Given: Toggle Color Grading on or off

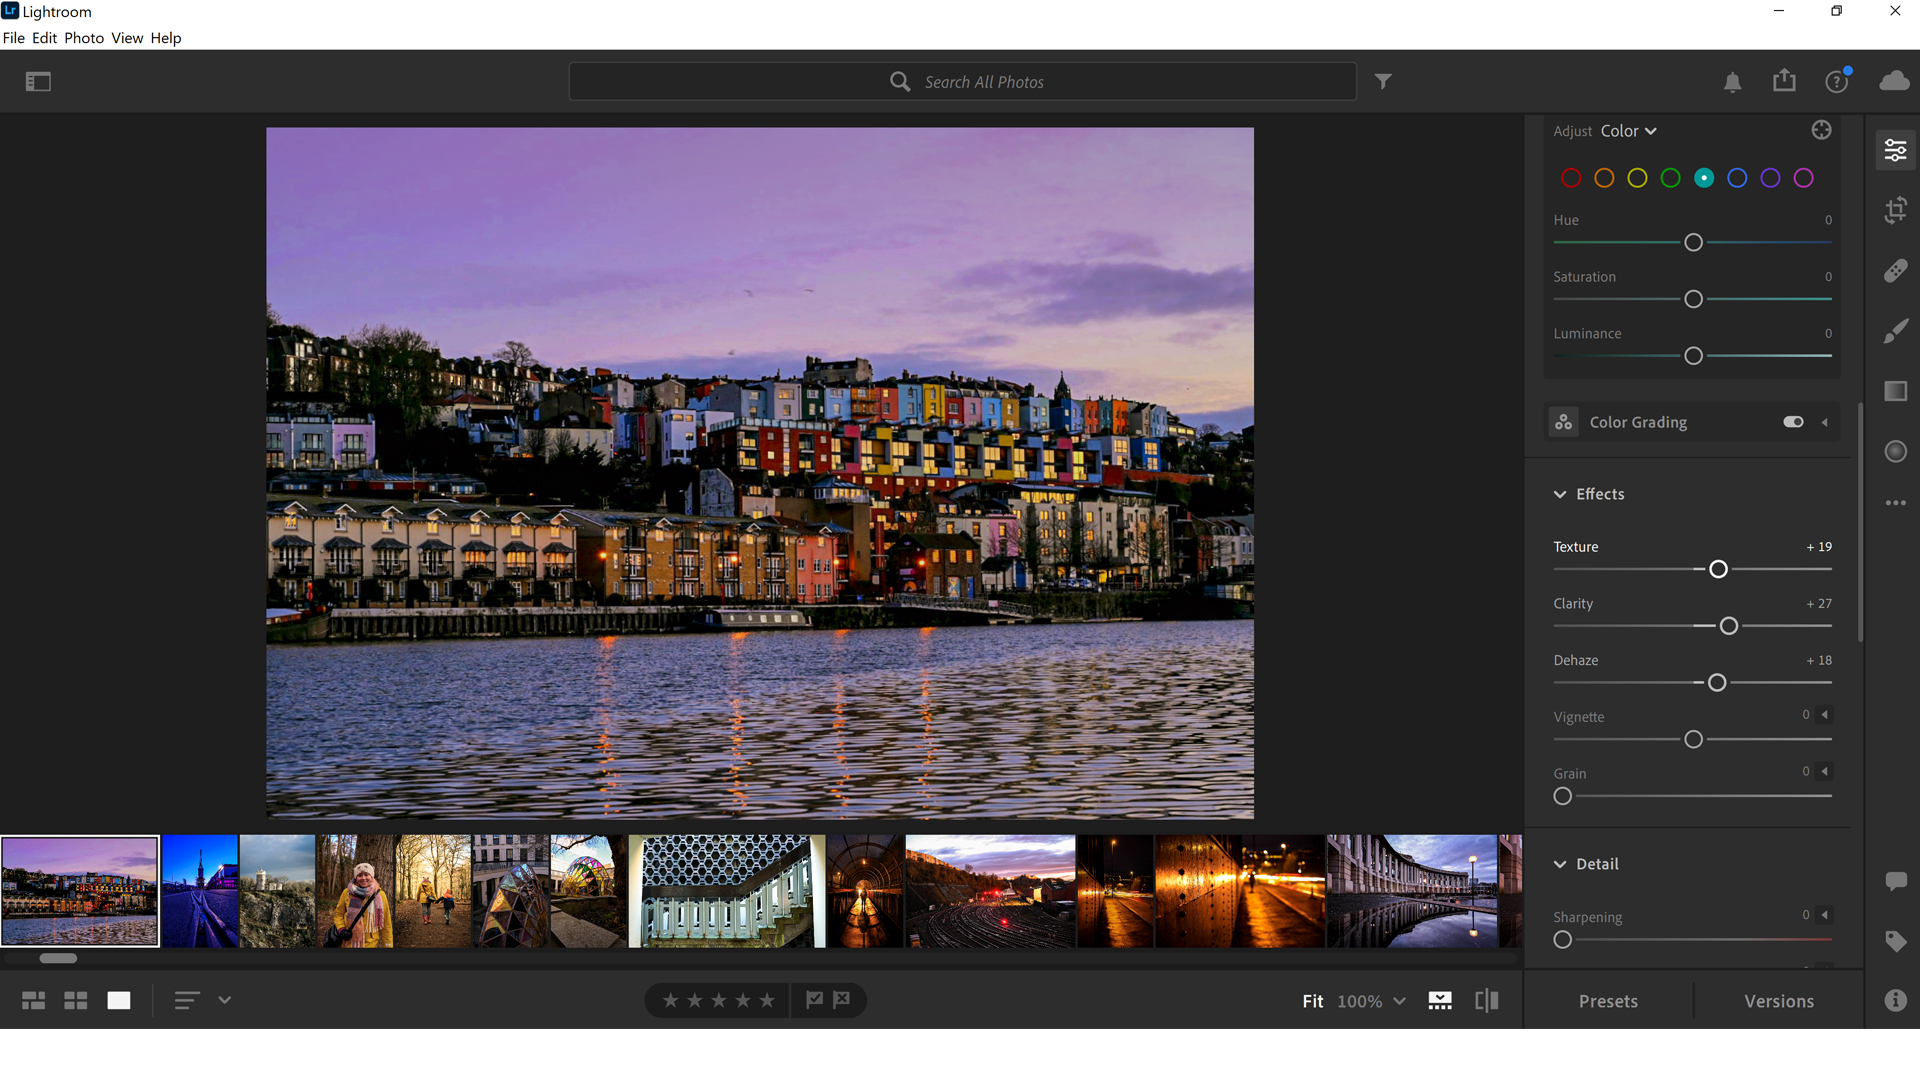Looking at the screenshot, I should pos(1792,421).
